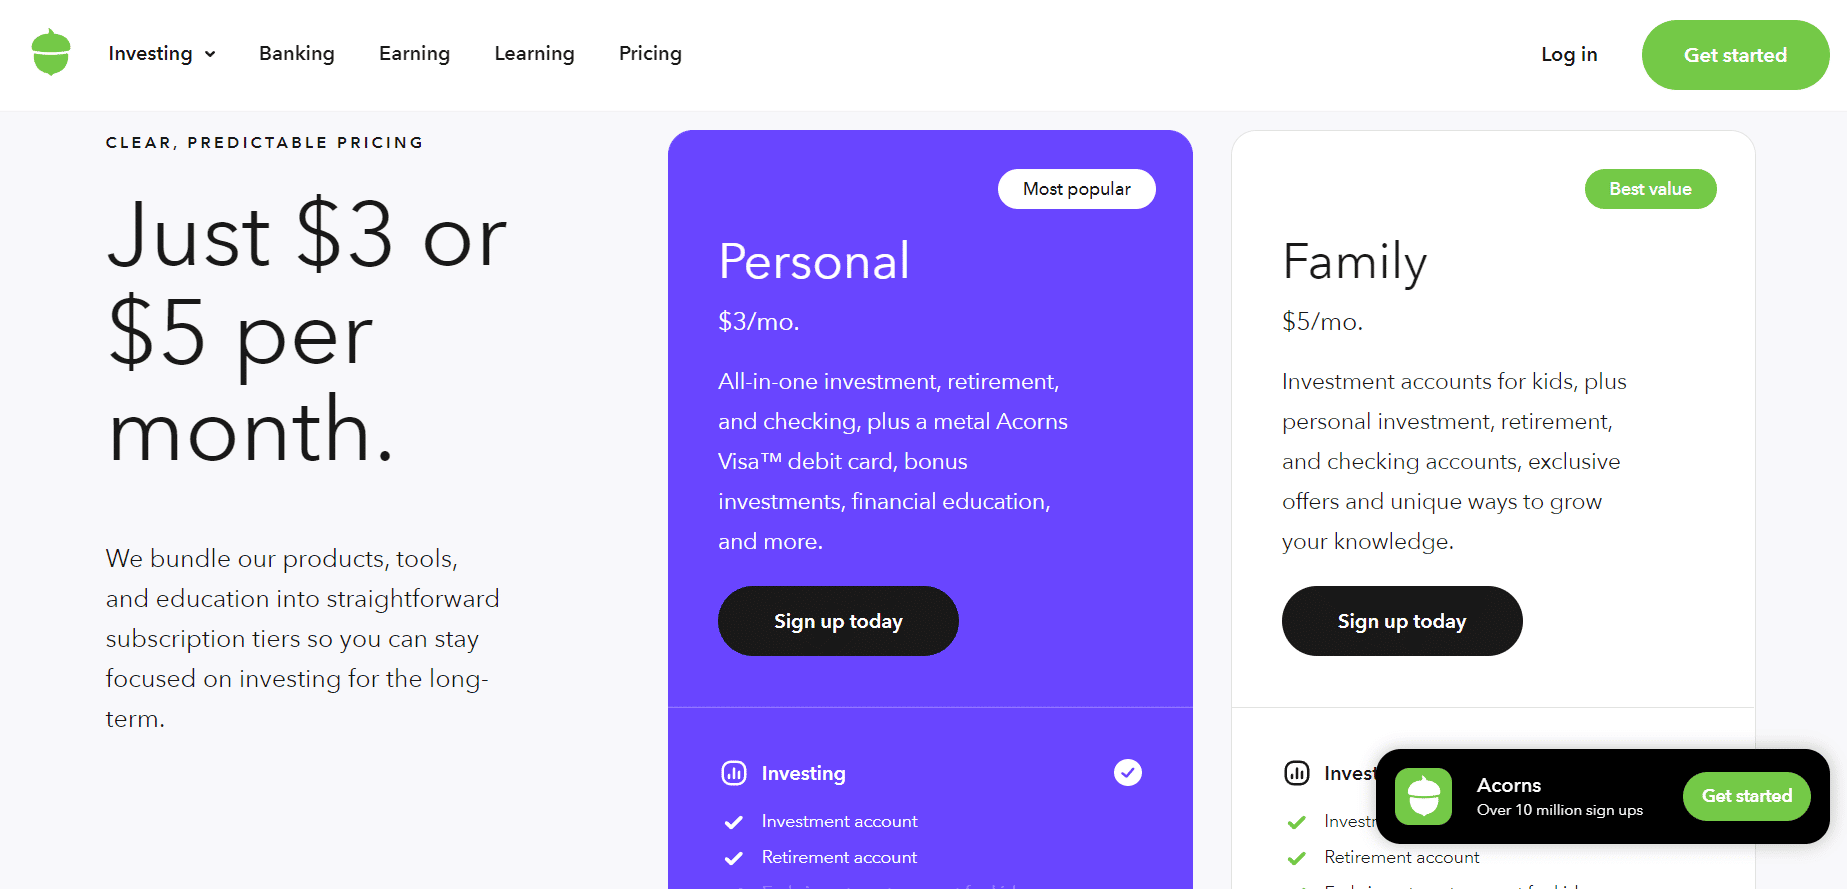Sign up today for the Personal plan
The height and width of the screenshot is (889, 1847).
click(x=838, y=621)
